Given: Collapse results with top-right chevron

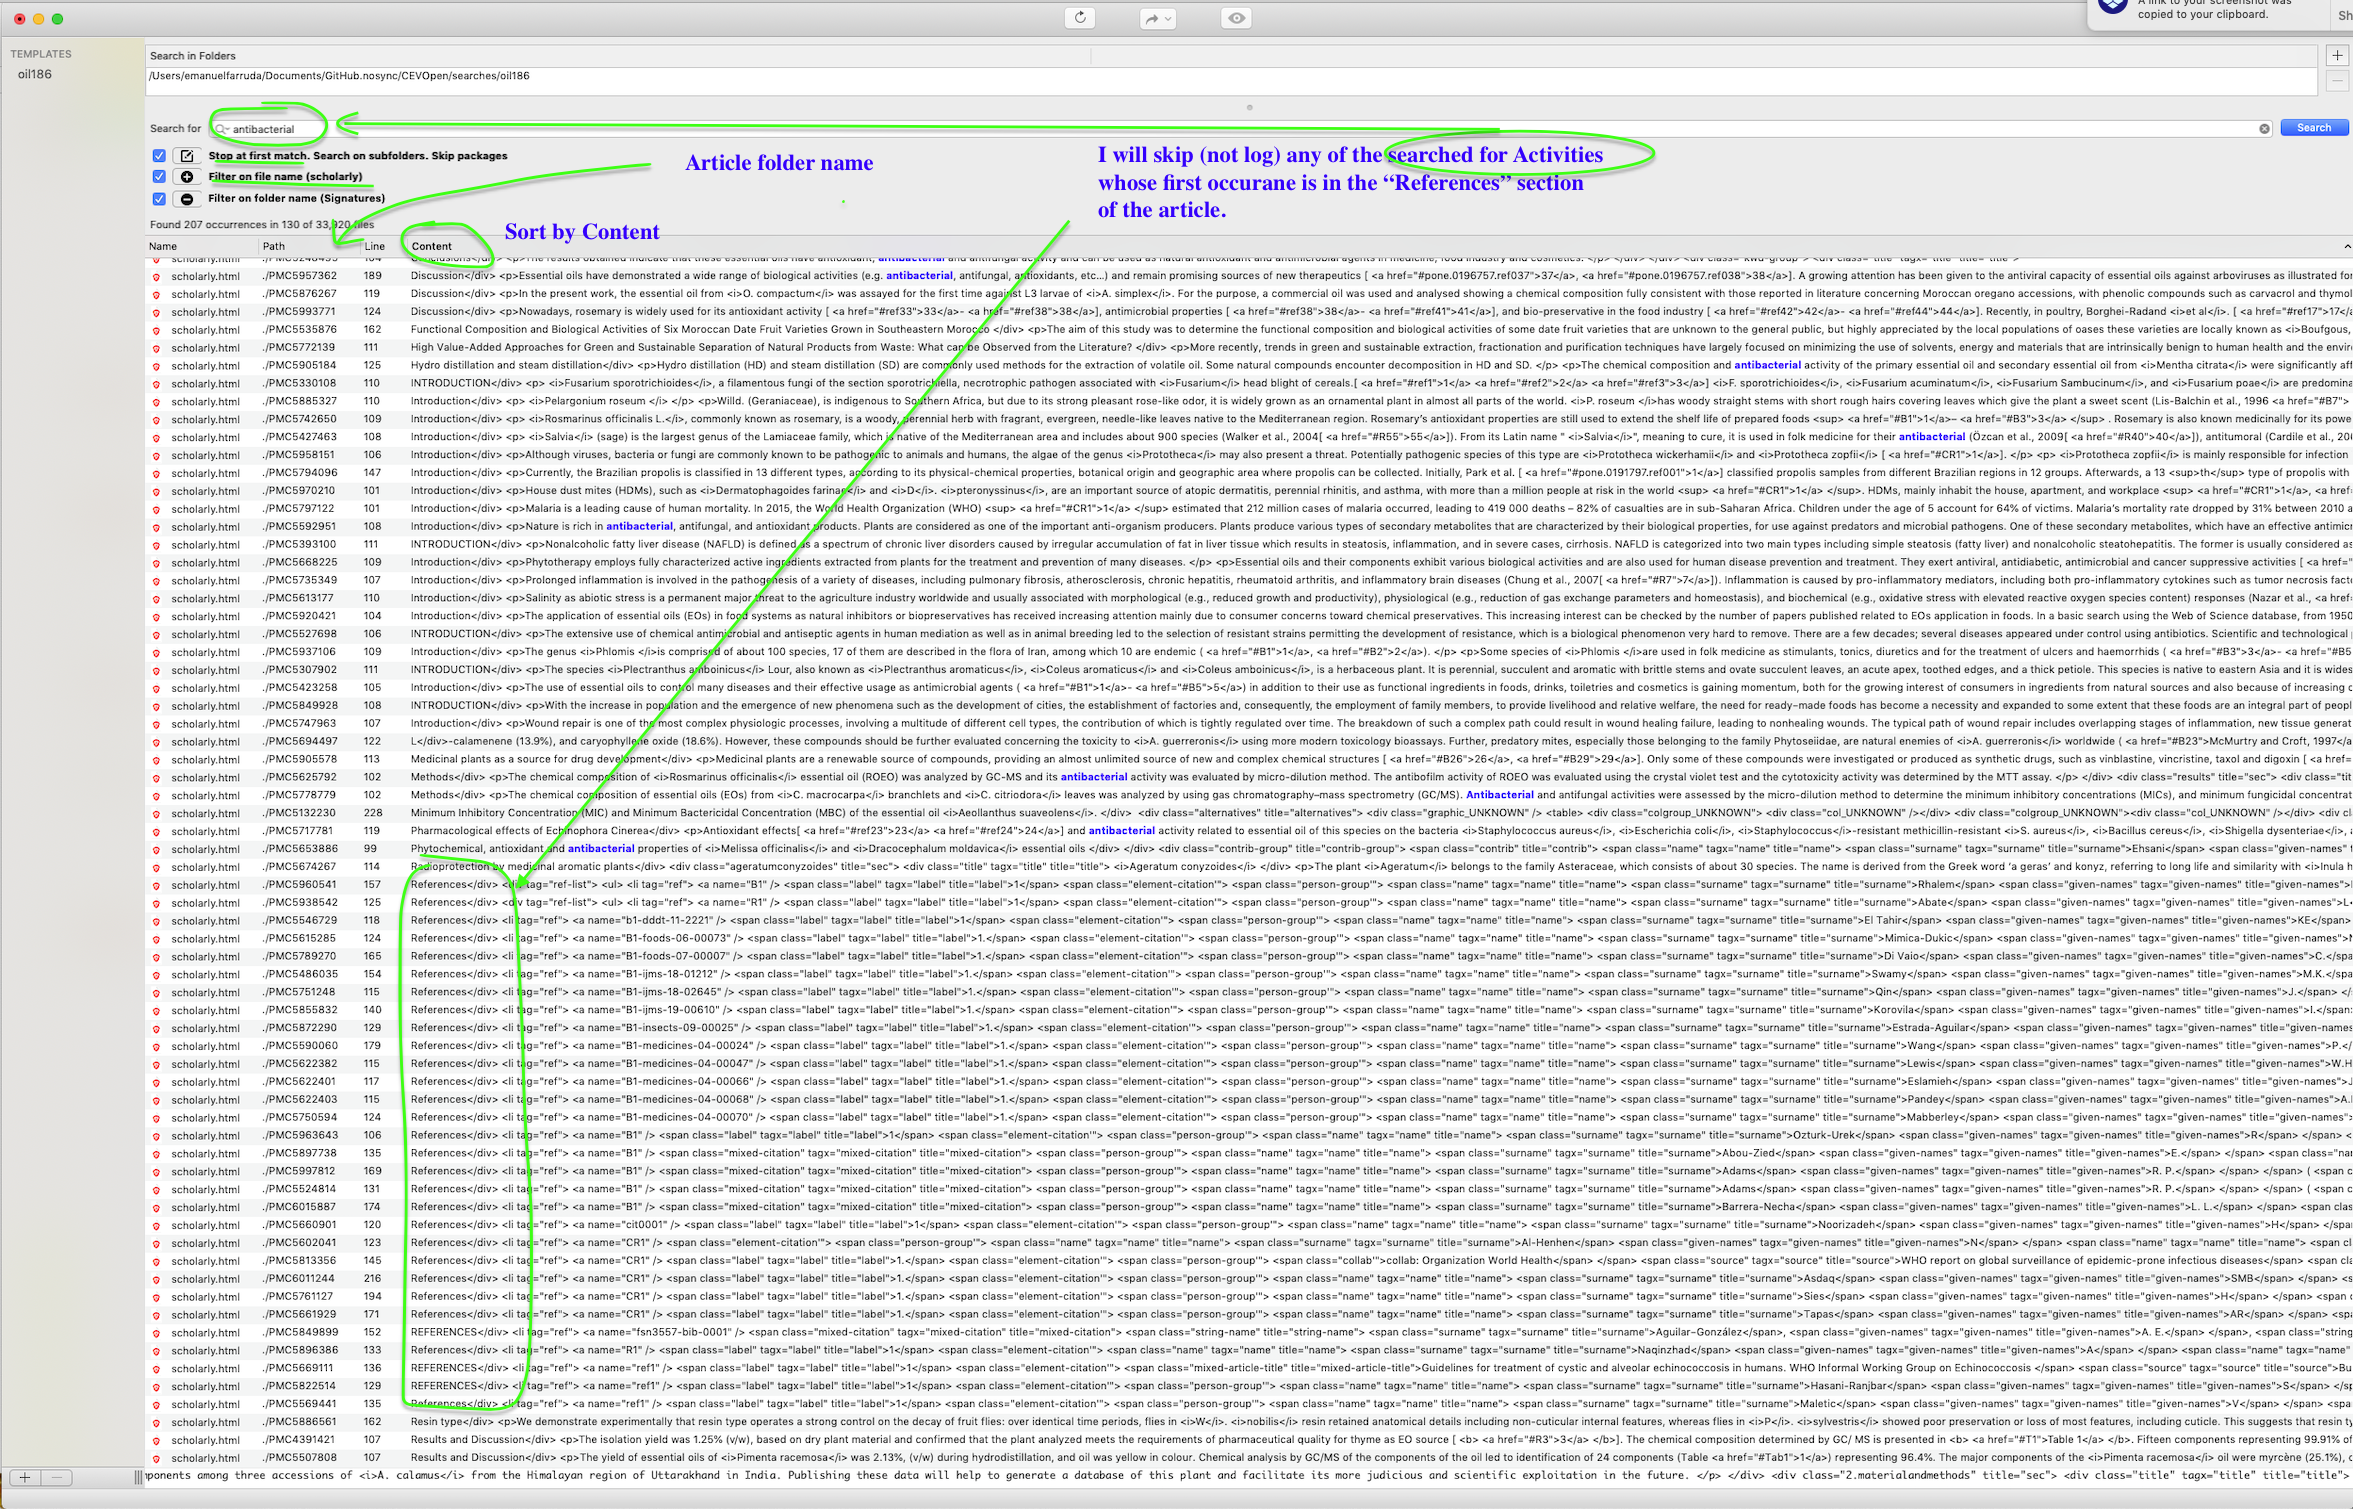Looking at the screenshot, I should click(2346, 246).
